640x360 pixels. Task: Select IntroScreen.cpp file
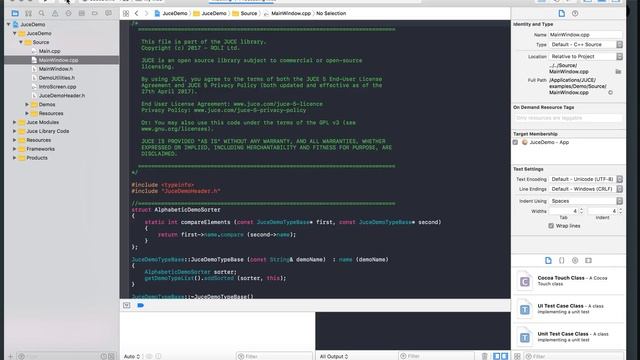tap(58, 87)
